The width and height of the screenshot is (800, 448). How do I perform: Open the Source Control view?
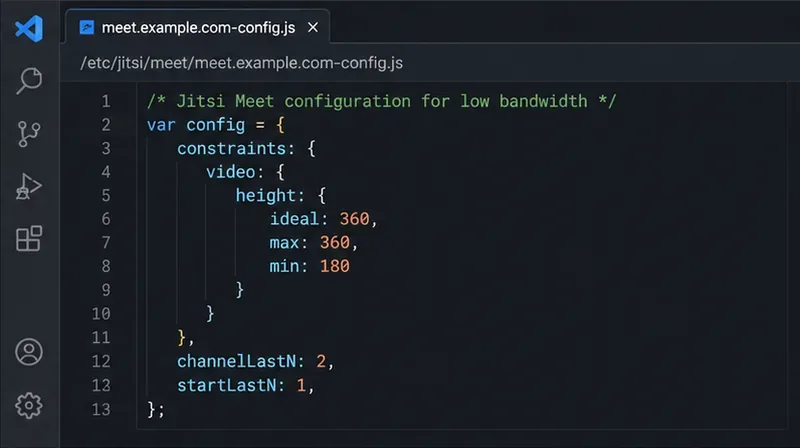tap(29, 134)
